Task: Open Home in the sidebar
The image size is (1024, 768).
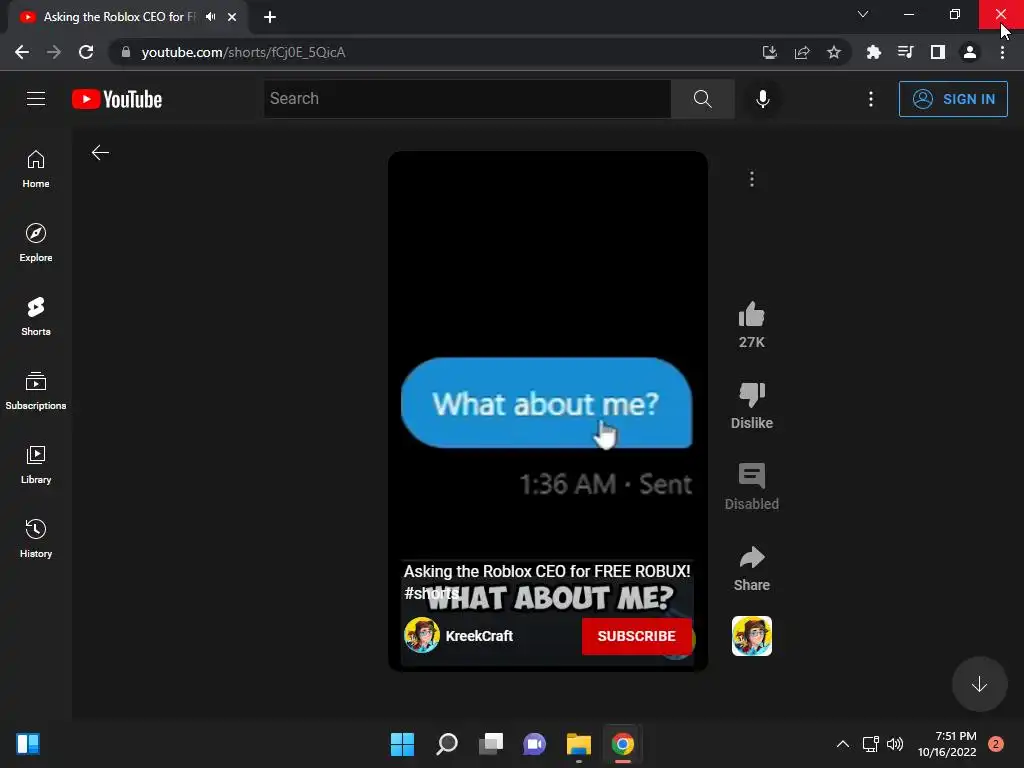Action: (x=36, y=169)
